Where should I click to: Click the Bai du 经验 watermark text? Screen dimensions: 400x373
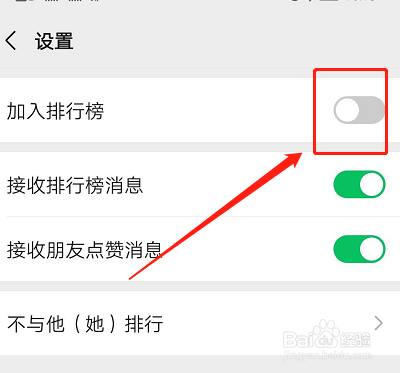[327, 339]
